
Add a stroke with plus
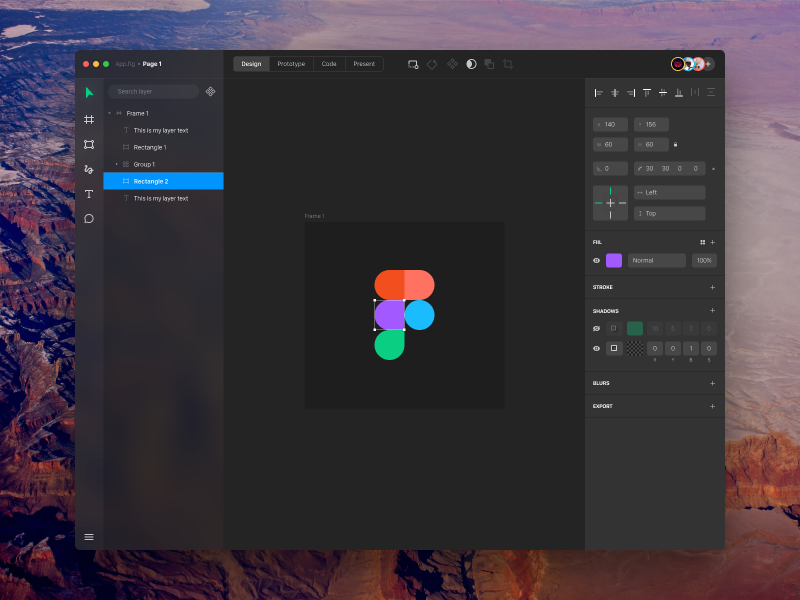point(713,287)
